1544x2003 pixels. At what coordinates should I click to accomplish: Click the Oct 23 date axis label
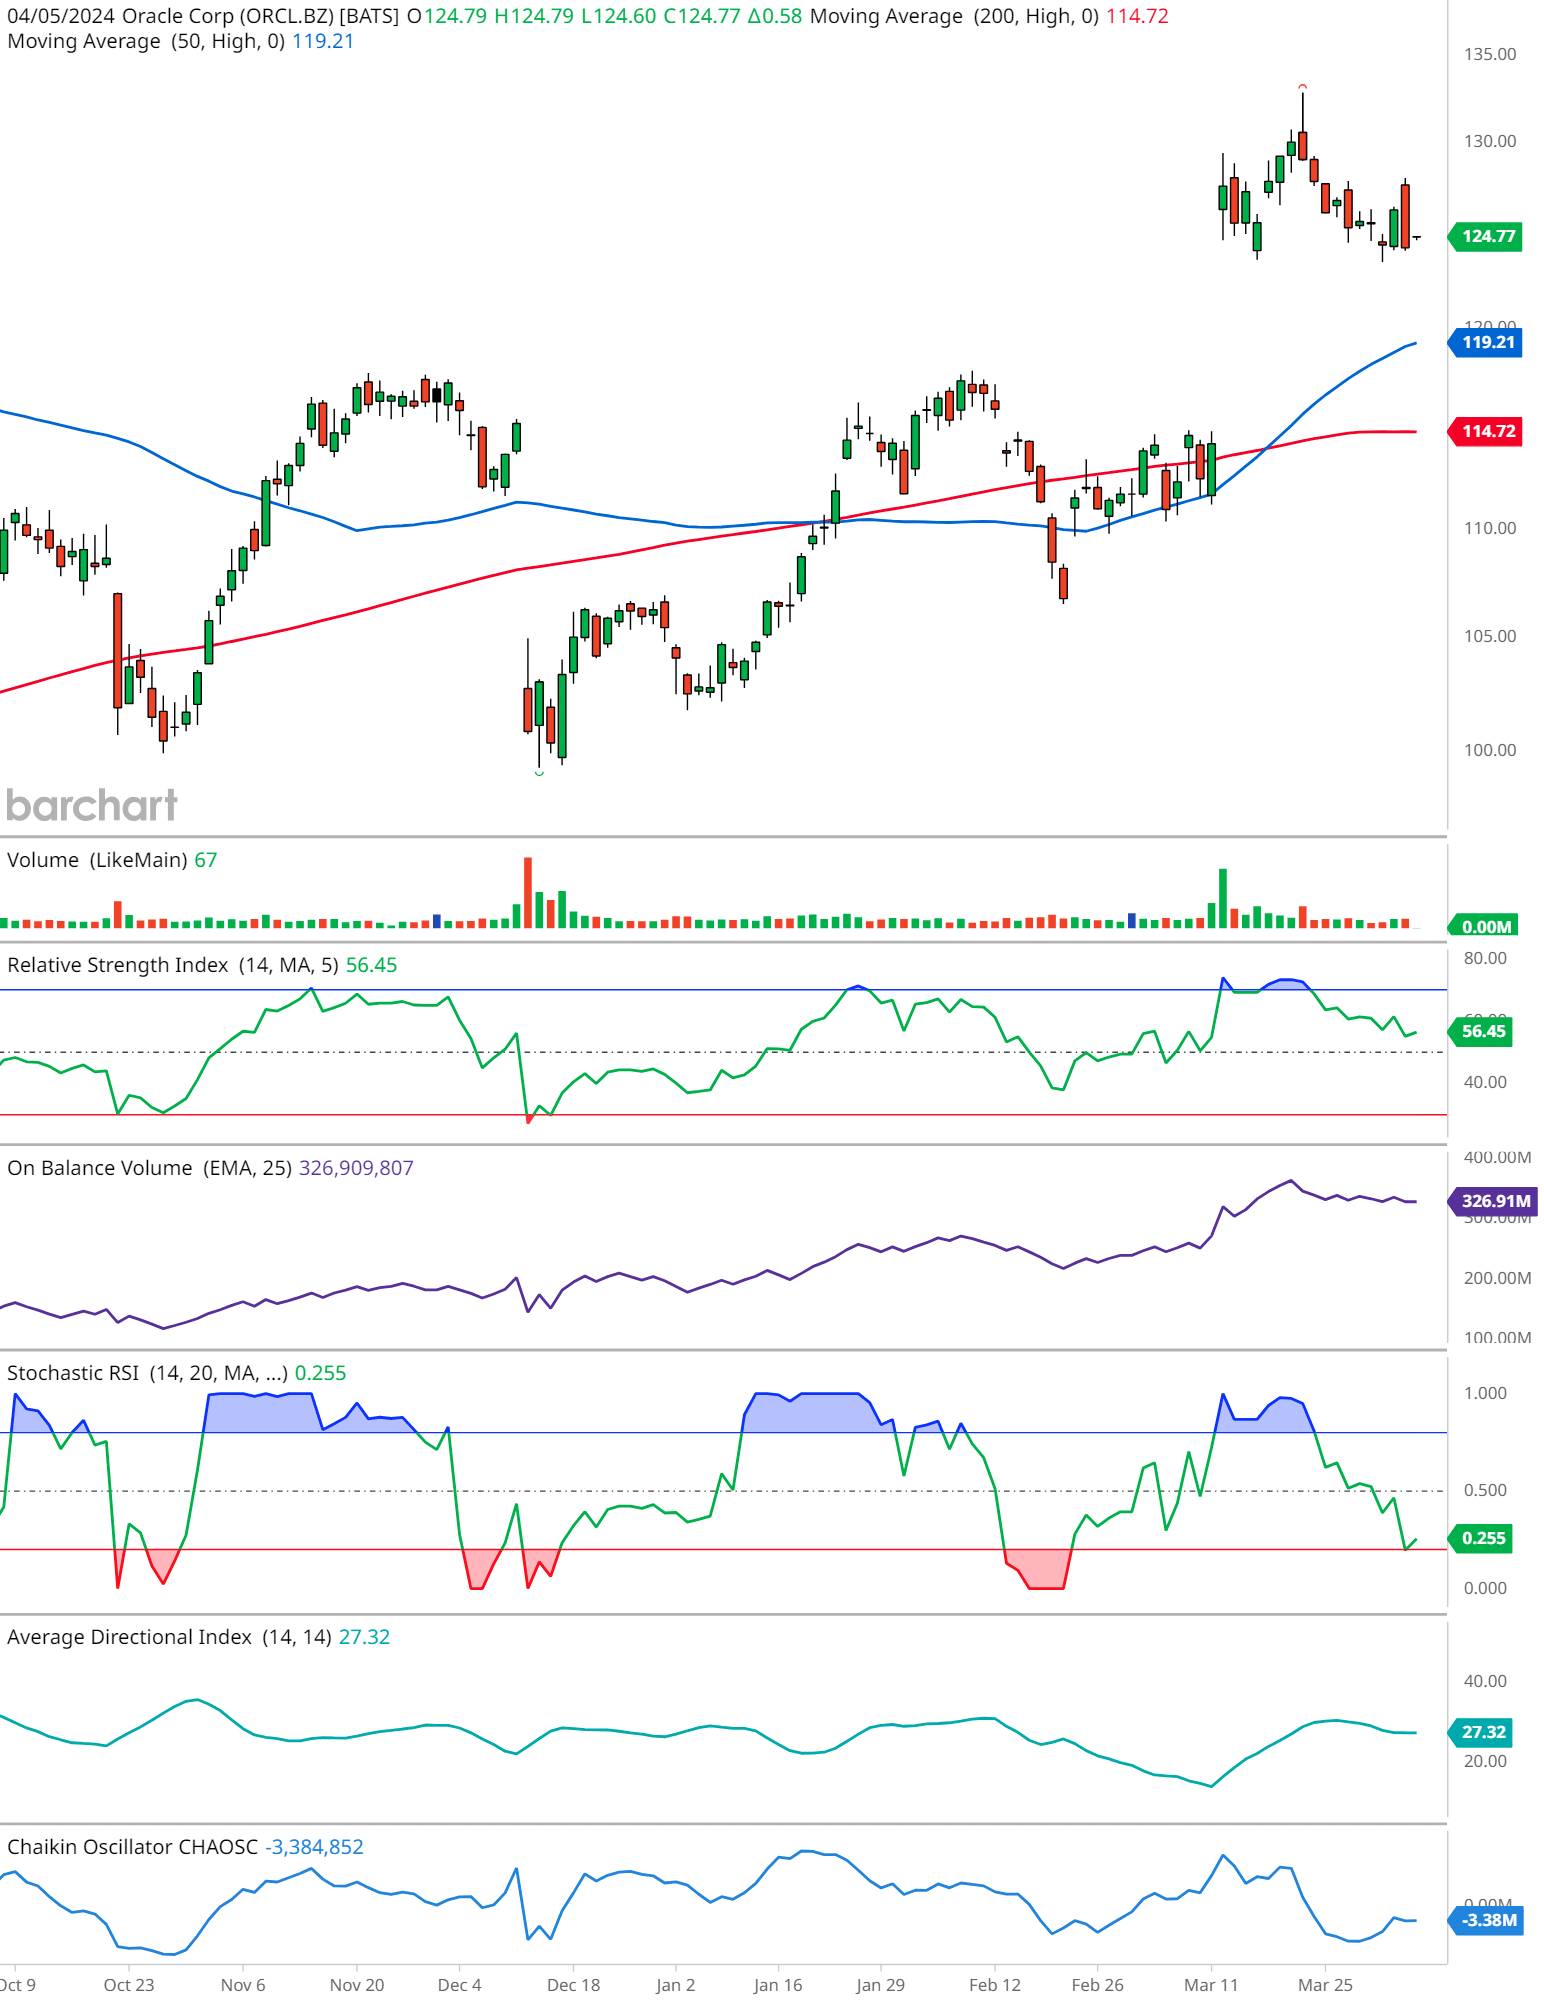129,1986
